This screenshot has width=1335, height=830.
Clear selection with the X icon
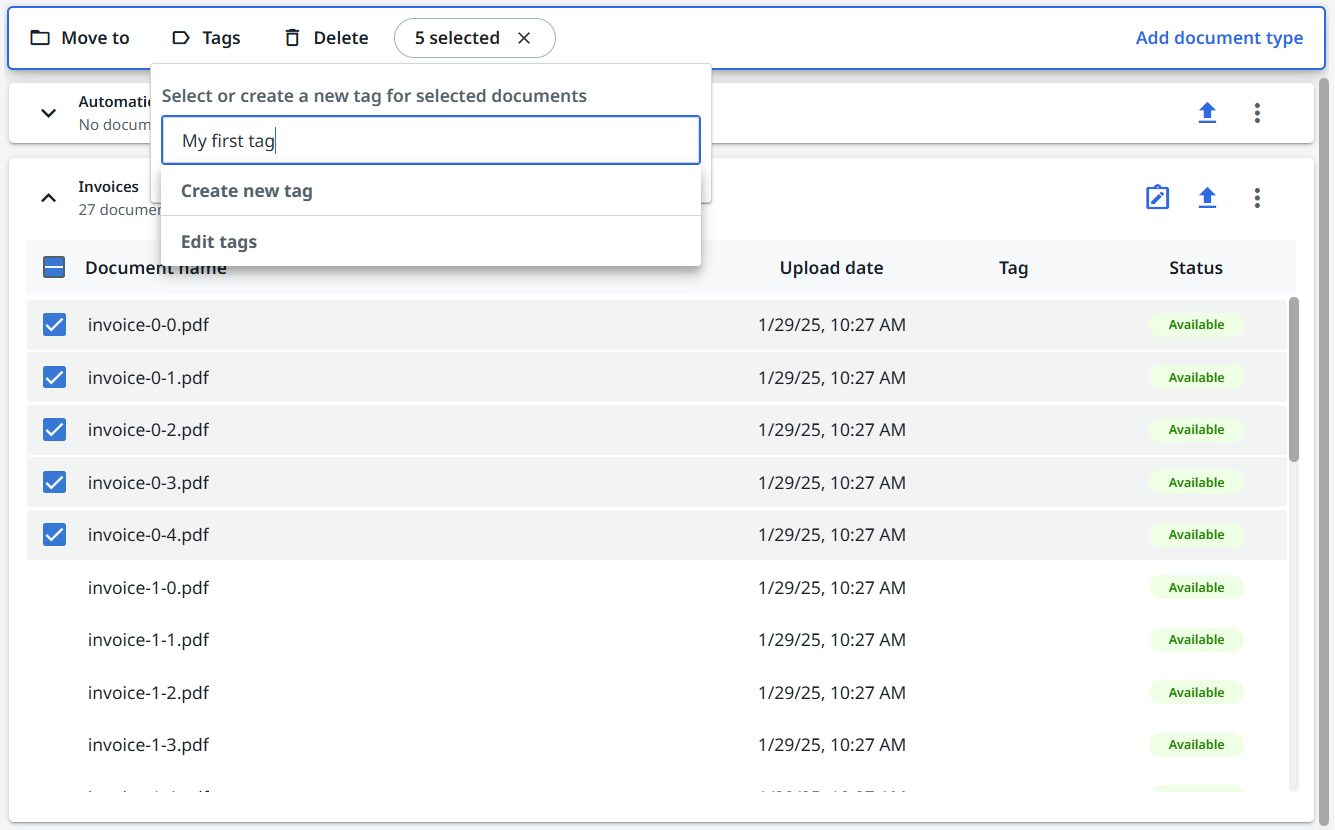tap(524, 38)
